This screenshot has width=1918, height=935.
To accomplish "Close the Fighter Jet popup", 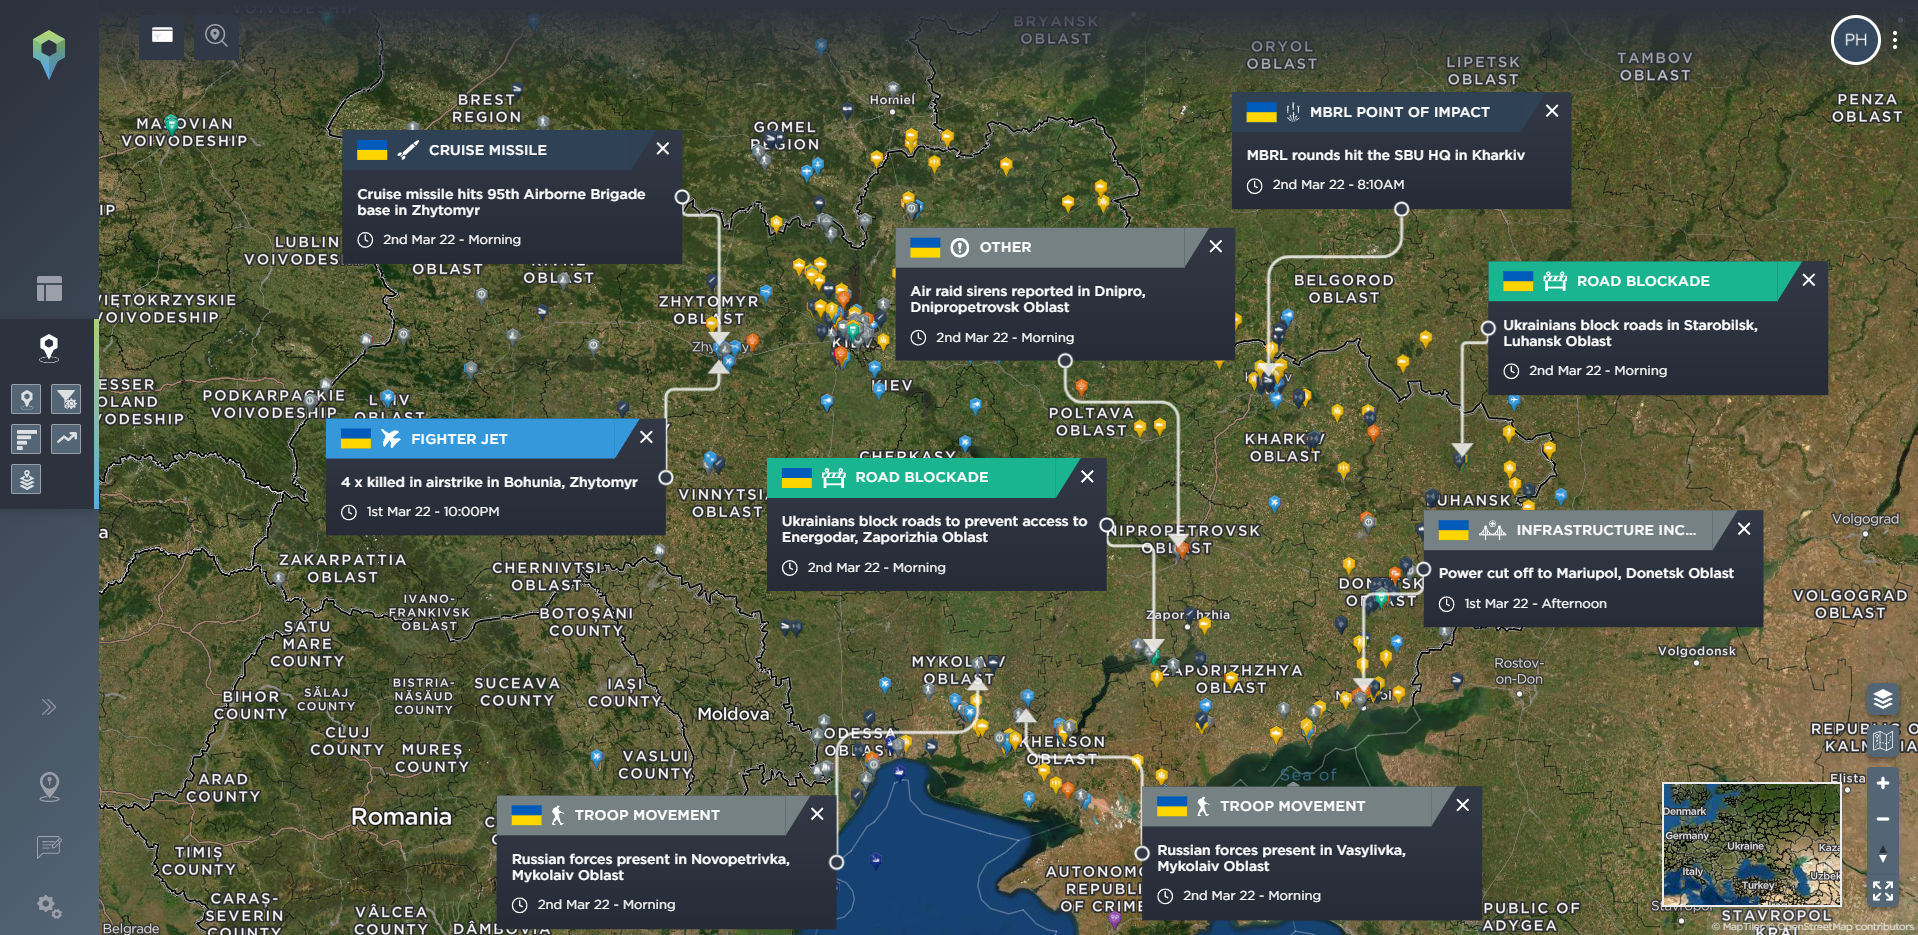I will point(647,437).
